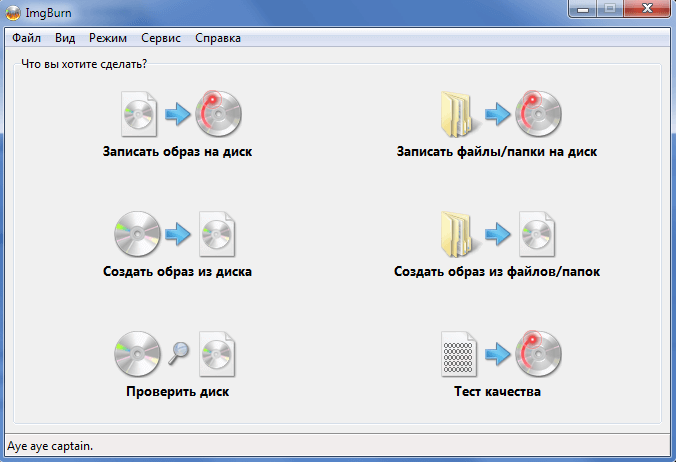Click the image-file-to-disc icon for writing an image
This screenshot has height=462, width=676.
coord(177,114)
